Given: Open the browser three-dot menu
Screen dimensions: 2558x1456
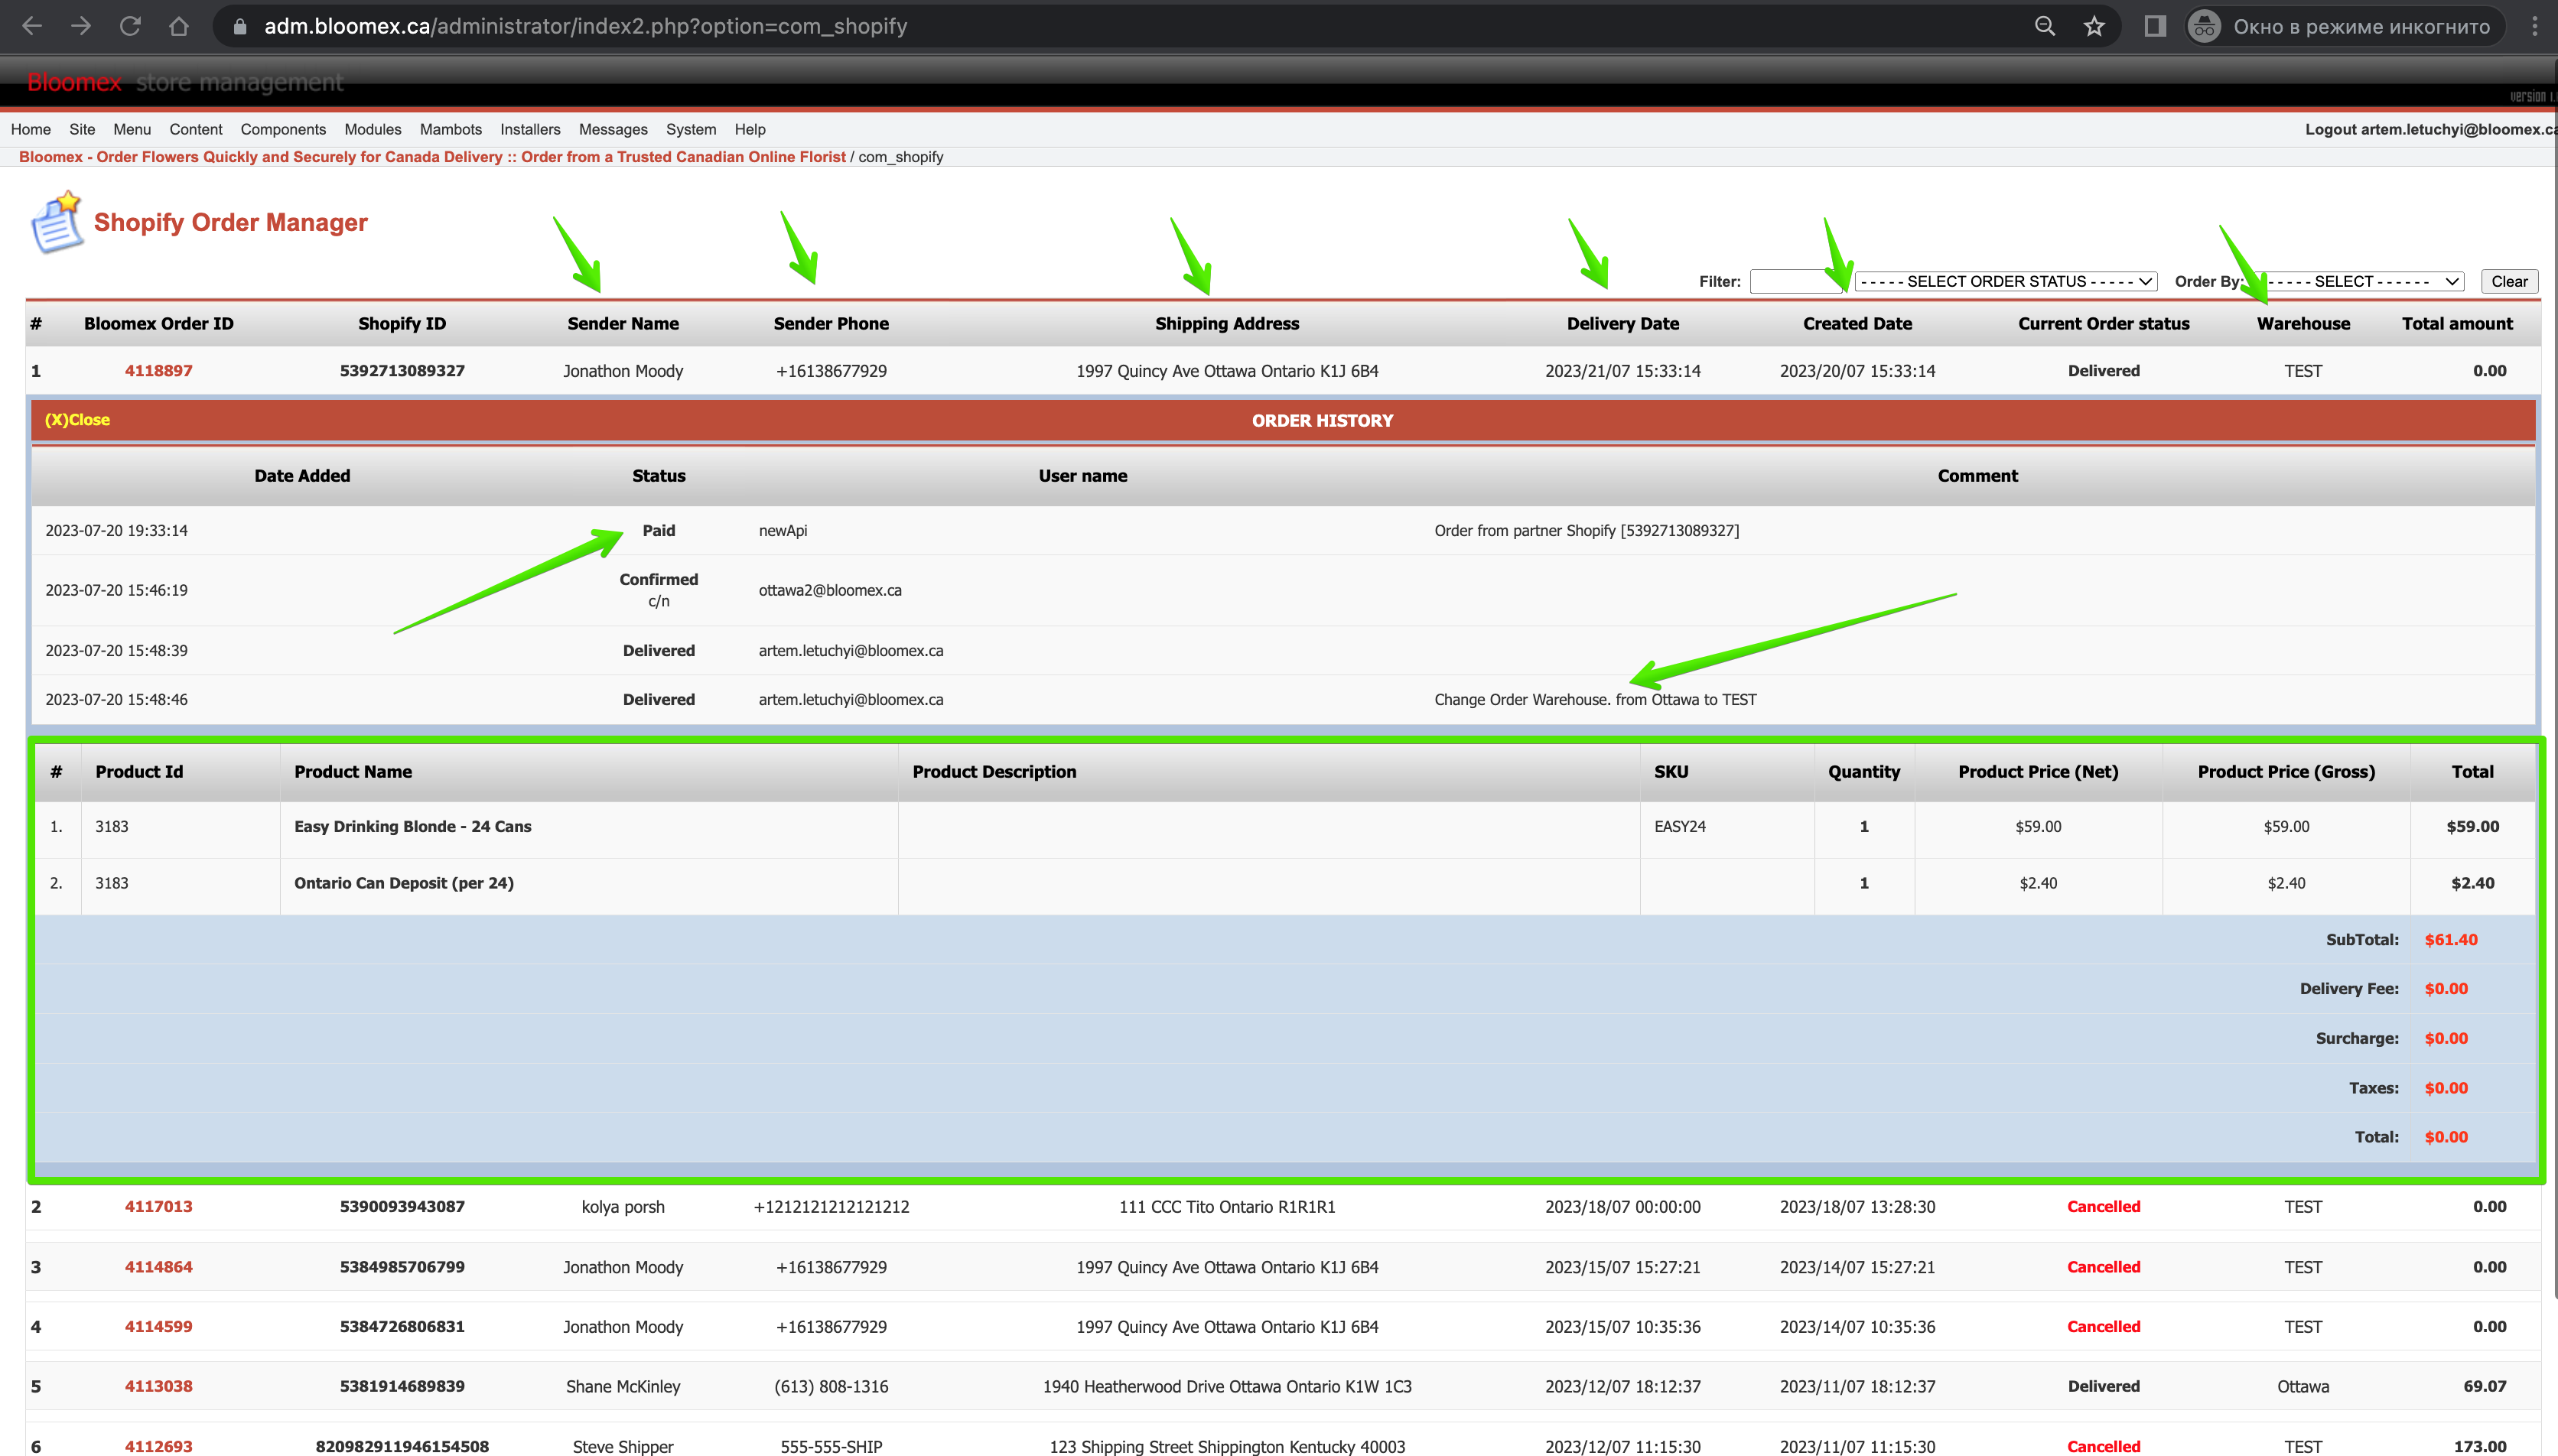Looking at the screenshot, I should pyautogui.click(x=2534, y=26).
